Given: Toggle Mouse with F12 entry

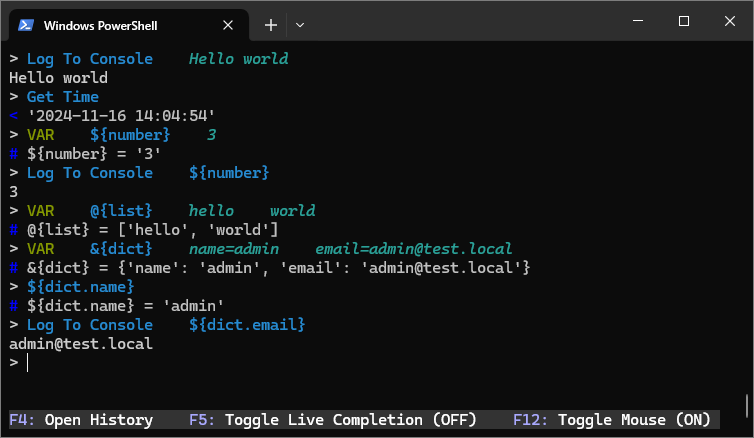Looking at the screenshot, I should click(x=612, y=420).
